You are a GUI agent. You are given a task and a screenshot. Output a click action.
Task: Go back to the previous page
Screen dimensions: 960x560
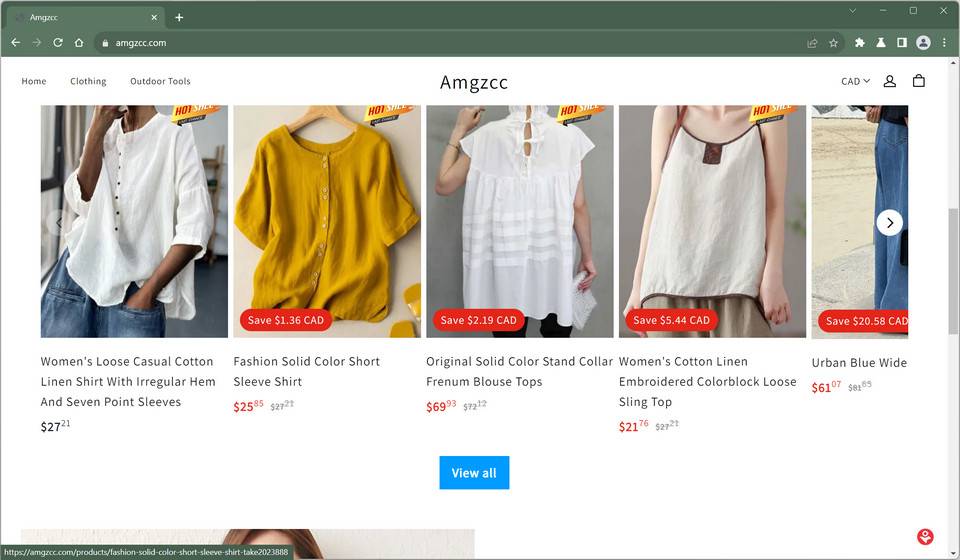[x=16, y=43]
